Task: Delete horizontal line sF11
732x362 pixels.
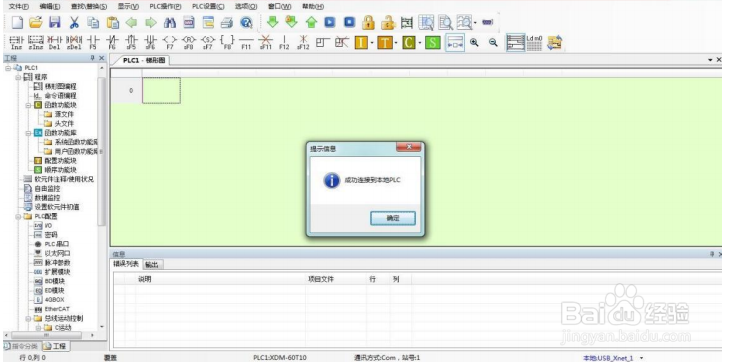Action: 265,43
